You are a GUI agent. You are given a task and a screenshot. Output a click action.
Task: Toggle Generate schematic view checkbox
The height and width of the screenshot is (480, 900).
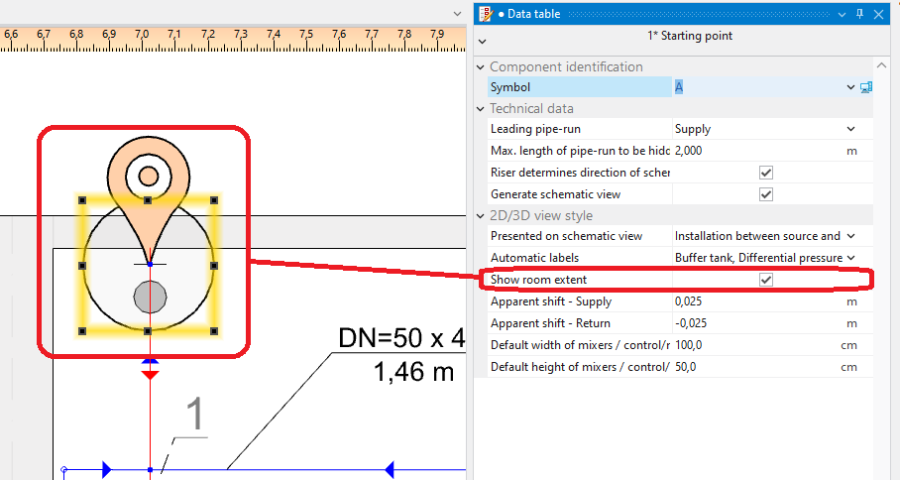pyautogui.click(x=766, y=194)
